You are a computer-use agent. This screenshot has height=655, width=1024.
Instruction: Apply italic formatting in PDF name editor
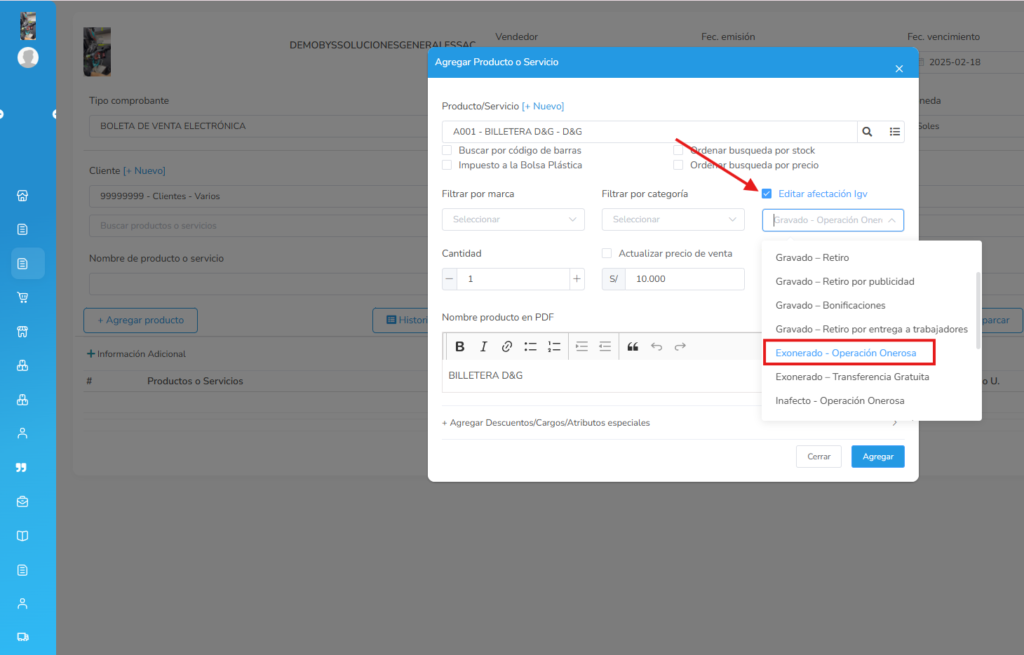coord(483,347)
